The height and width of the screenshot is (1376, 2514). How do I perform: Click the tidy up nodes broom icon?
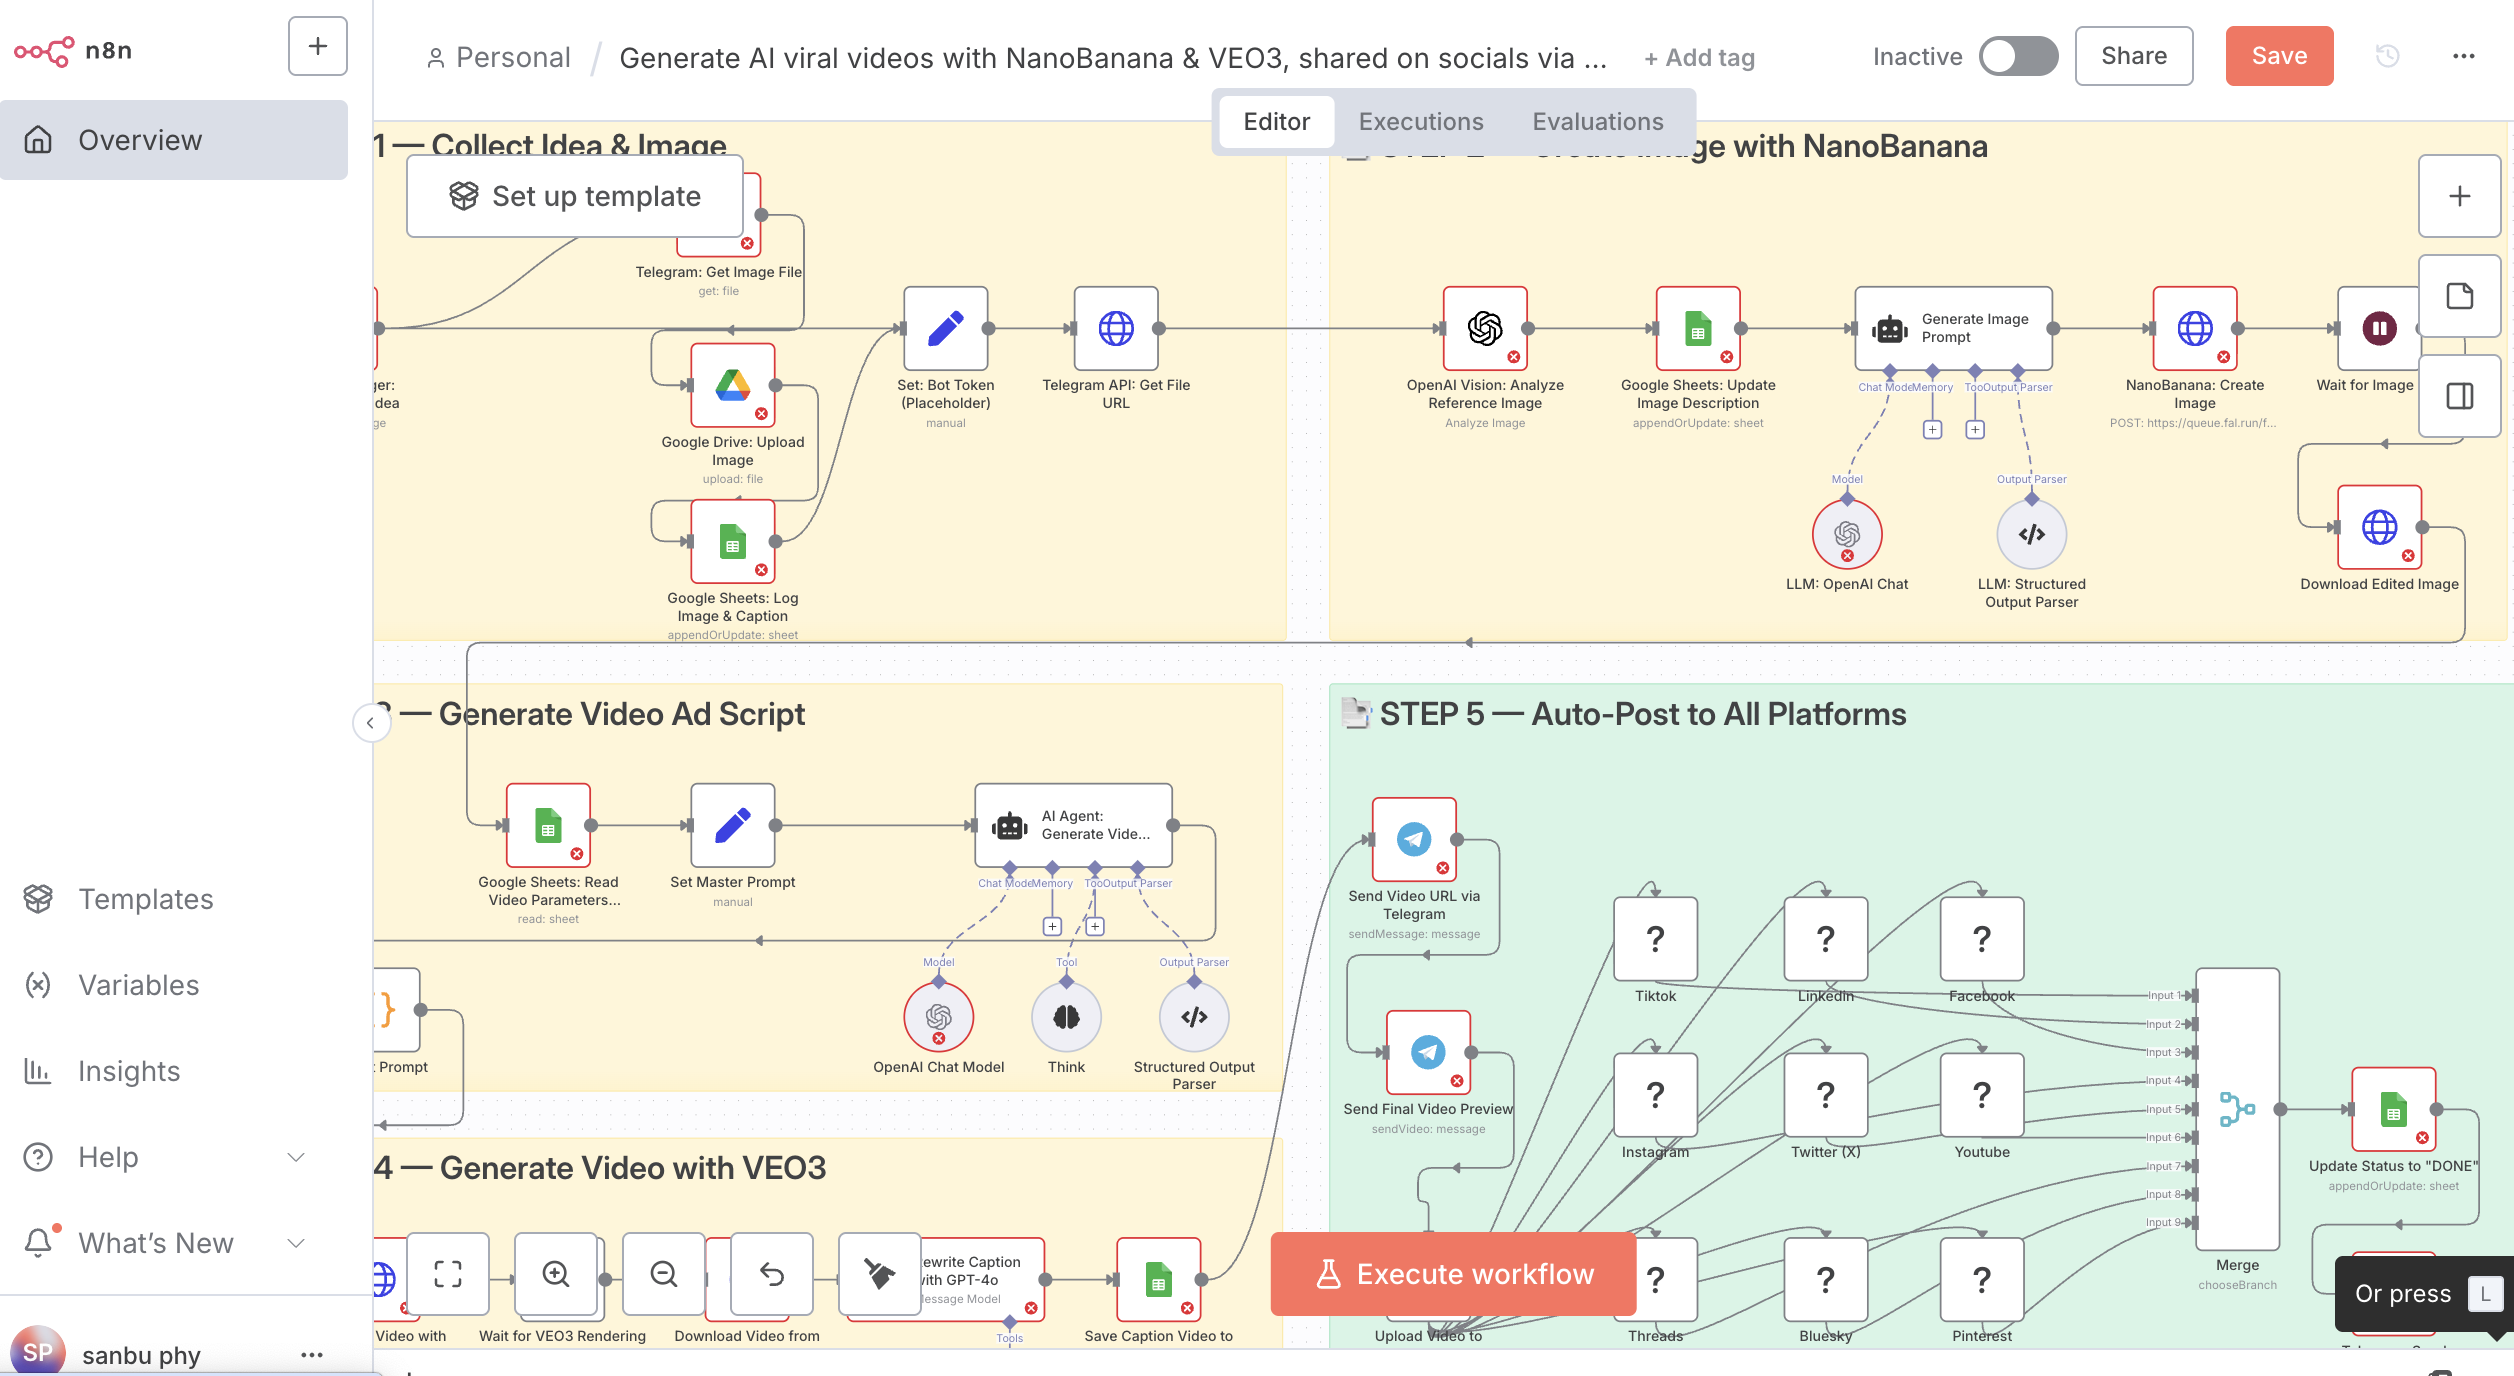tap(879, 1273)
